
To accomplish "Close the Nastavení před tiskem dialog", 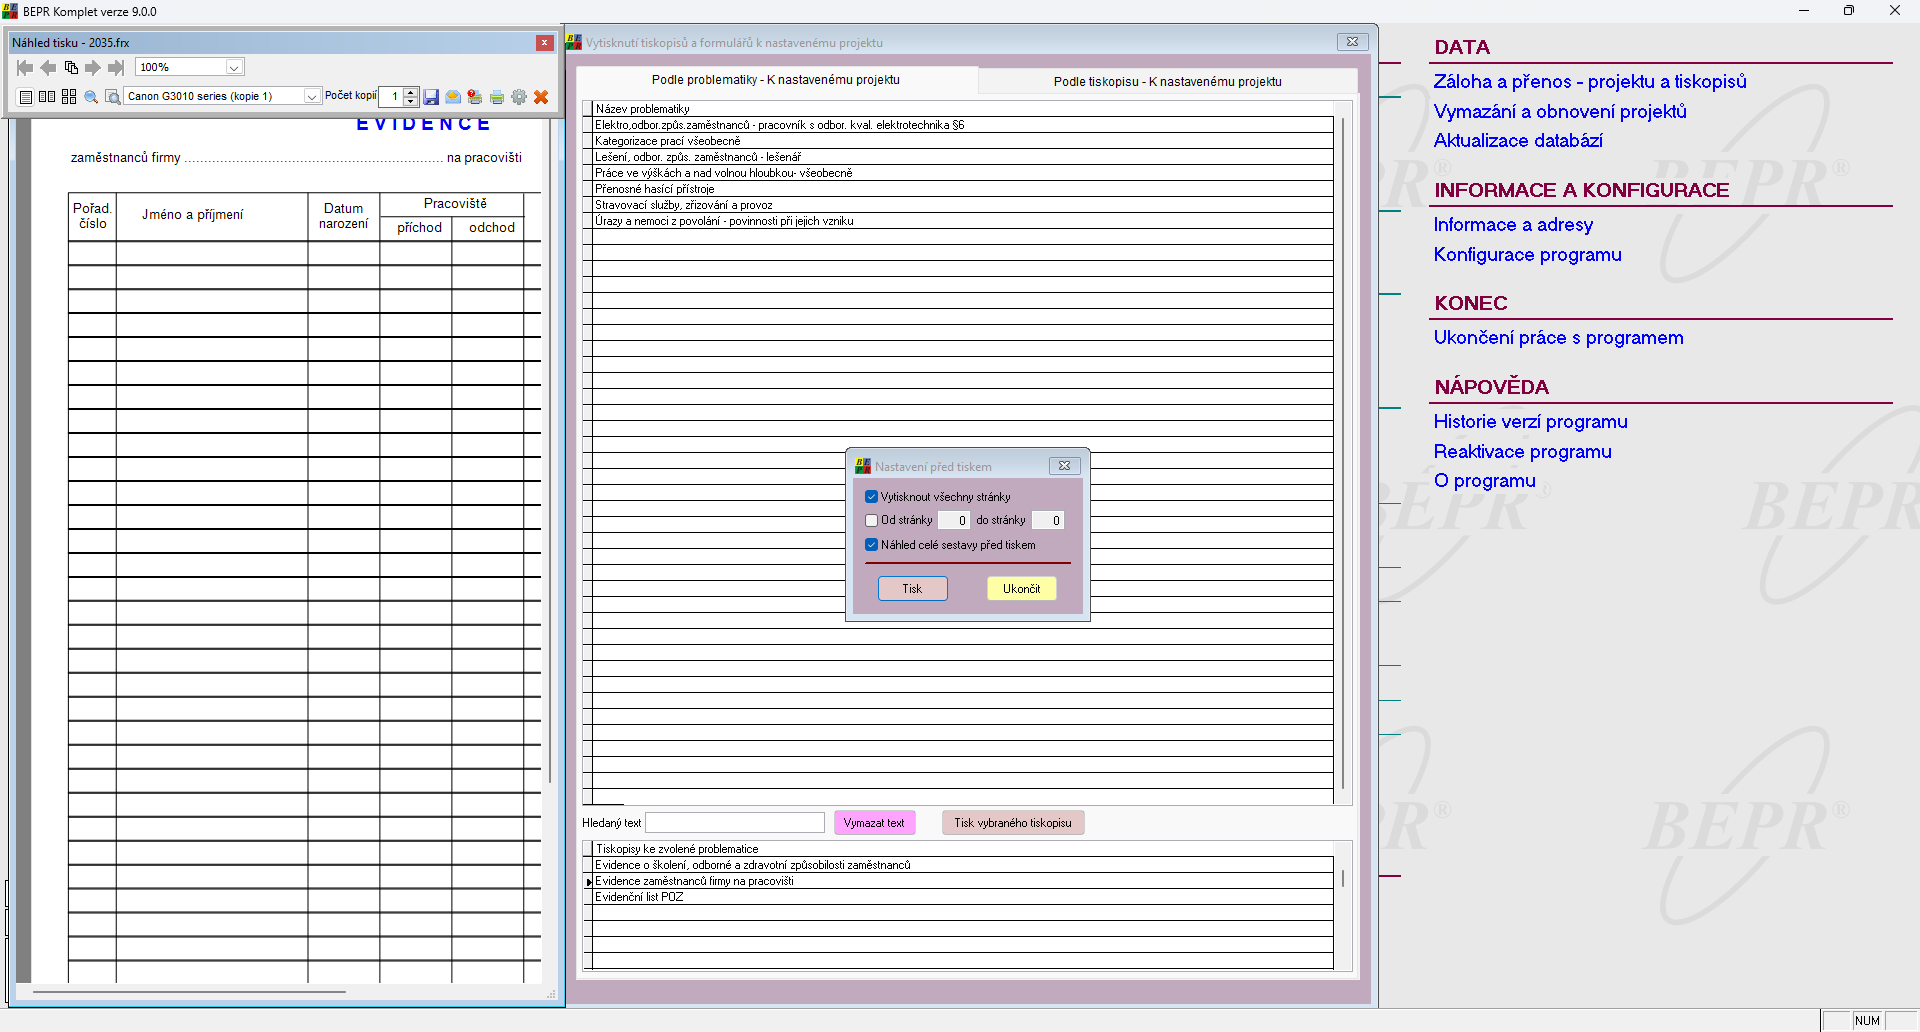I will tap(1065, 466).
